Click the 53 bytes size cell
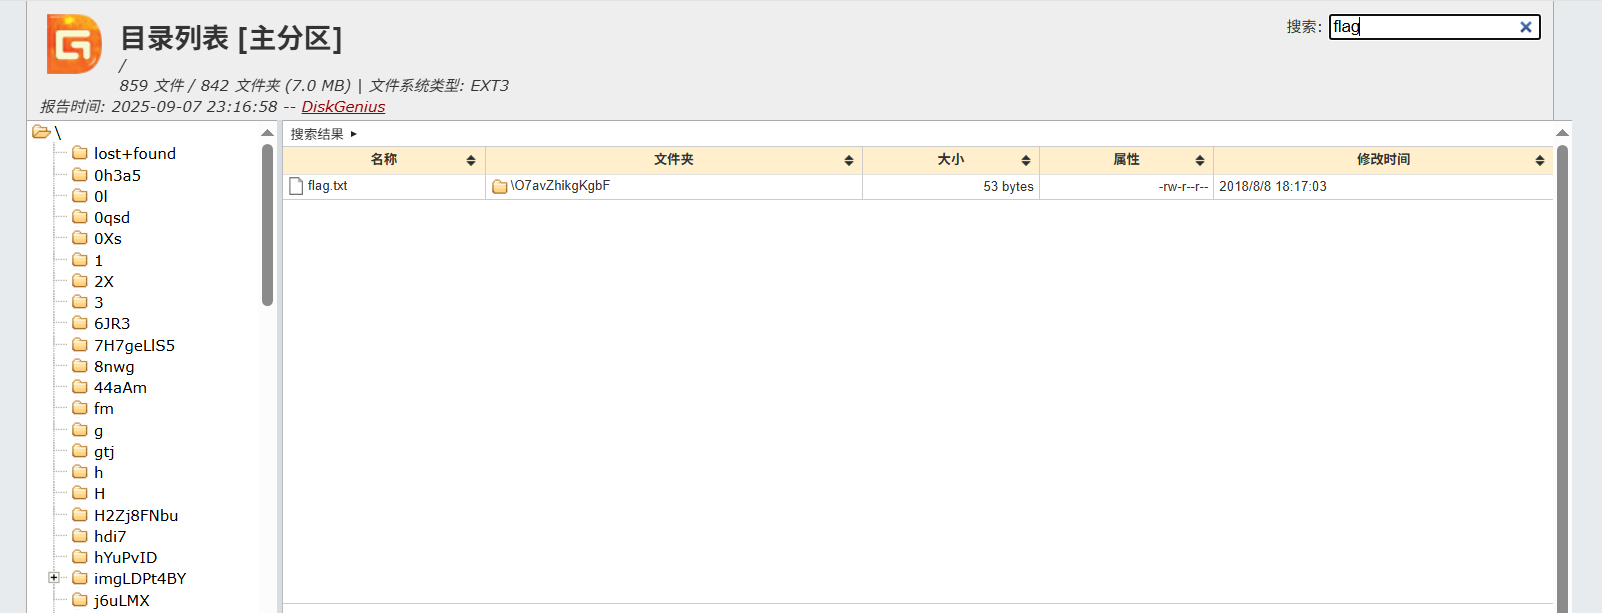 (1008, 186)
